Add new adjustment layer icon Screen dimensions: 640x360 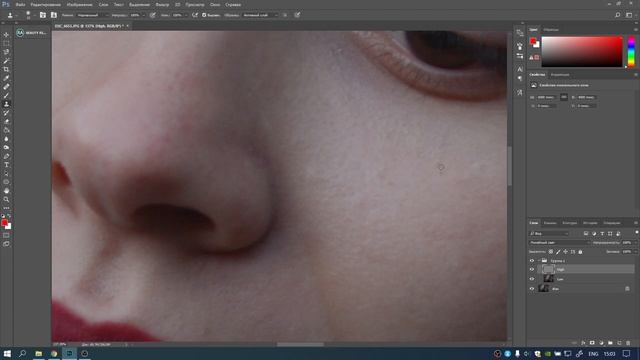click(601, 343)
